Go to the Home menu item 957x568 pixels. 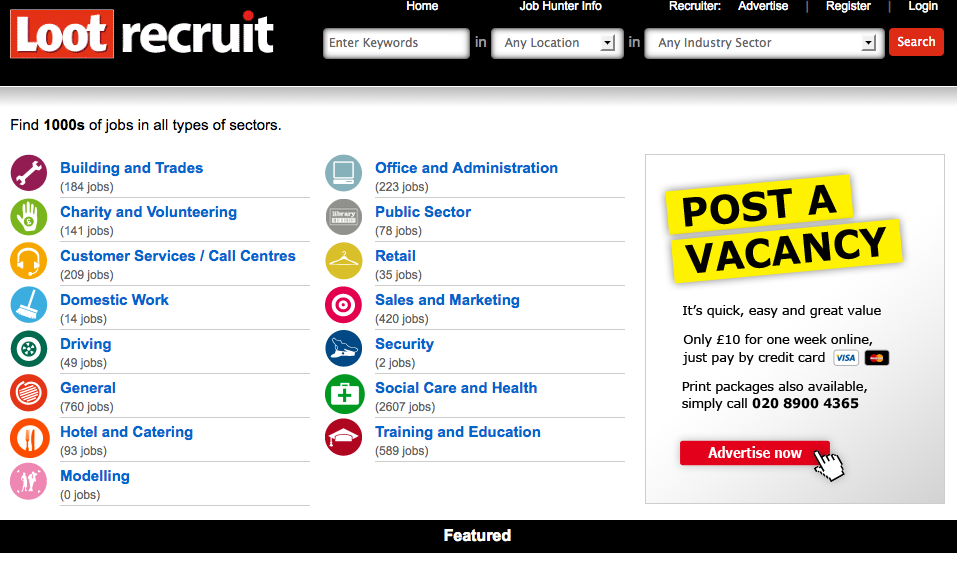coord(422,6)
